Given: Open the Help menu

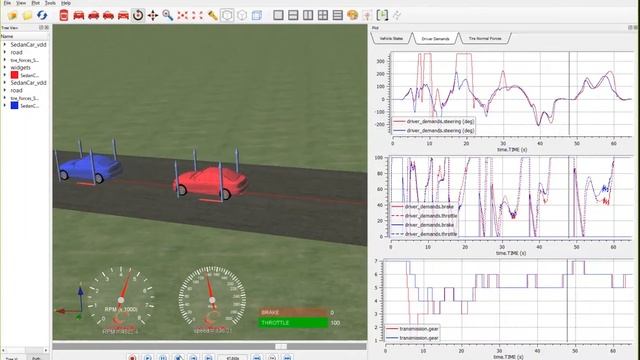Looking at the screenshot, I should 66,3.
